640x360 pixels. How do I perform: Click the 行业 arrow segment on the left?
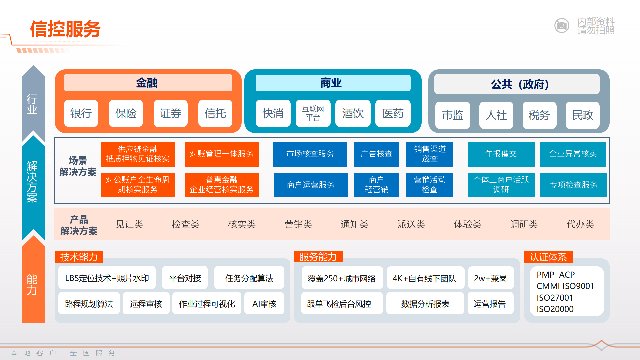click(33, 103)
